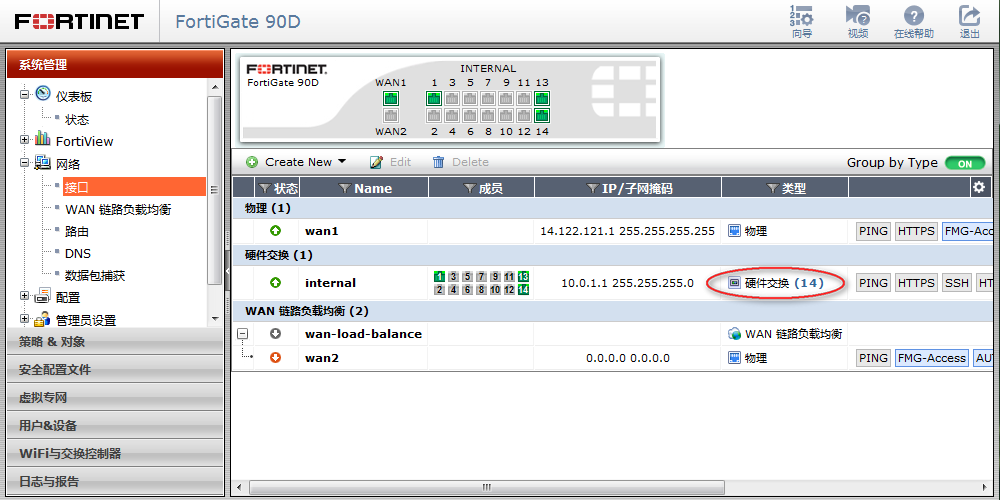Click the FortiView chart icon
Screen dimensions: 1000x500
43,139
